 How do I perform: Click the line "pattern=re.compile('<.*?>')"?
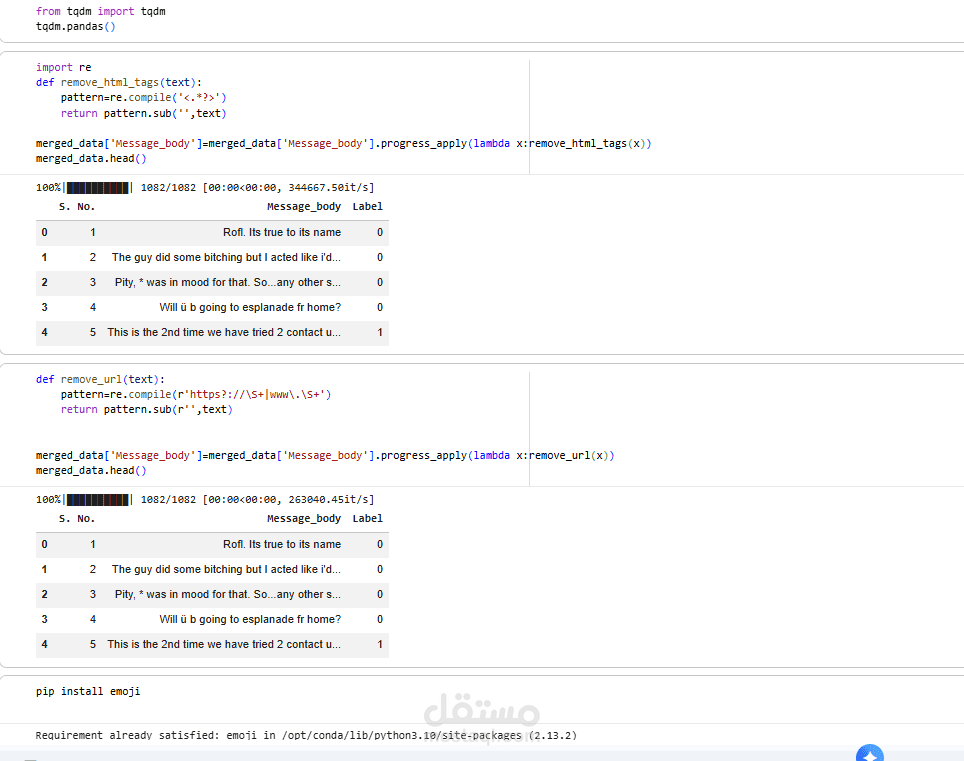pyautogui.click(x=143, y=98)
